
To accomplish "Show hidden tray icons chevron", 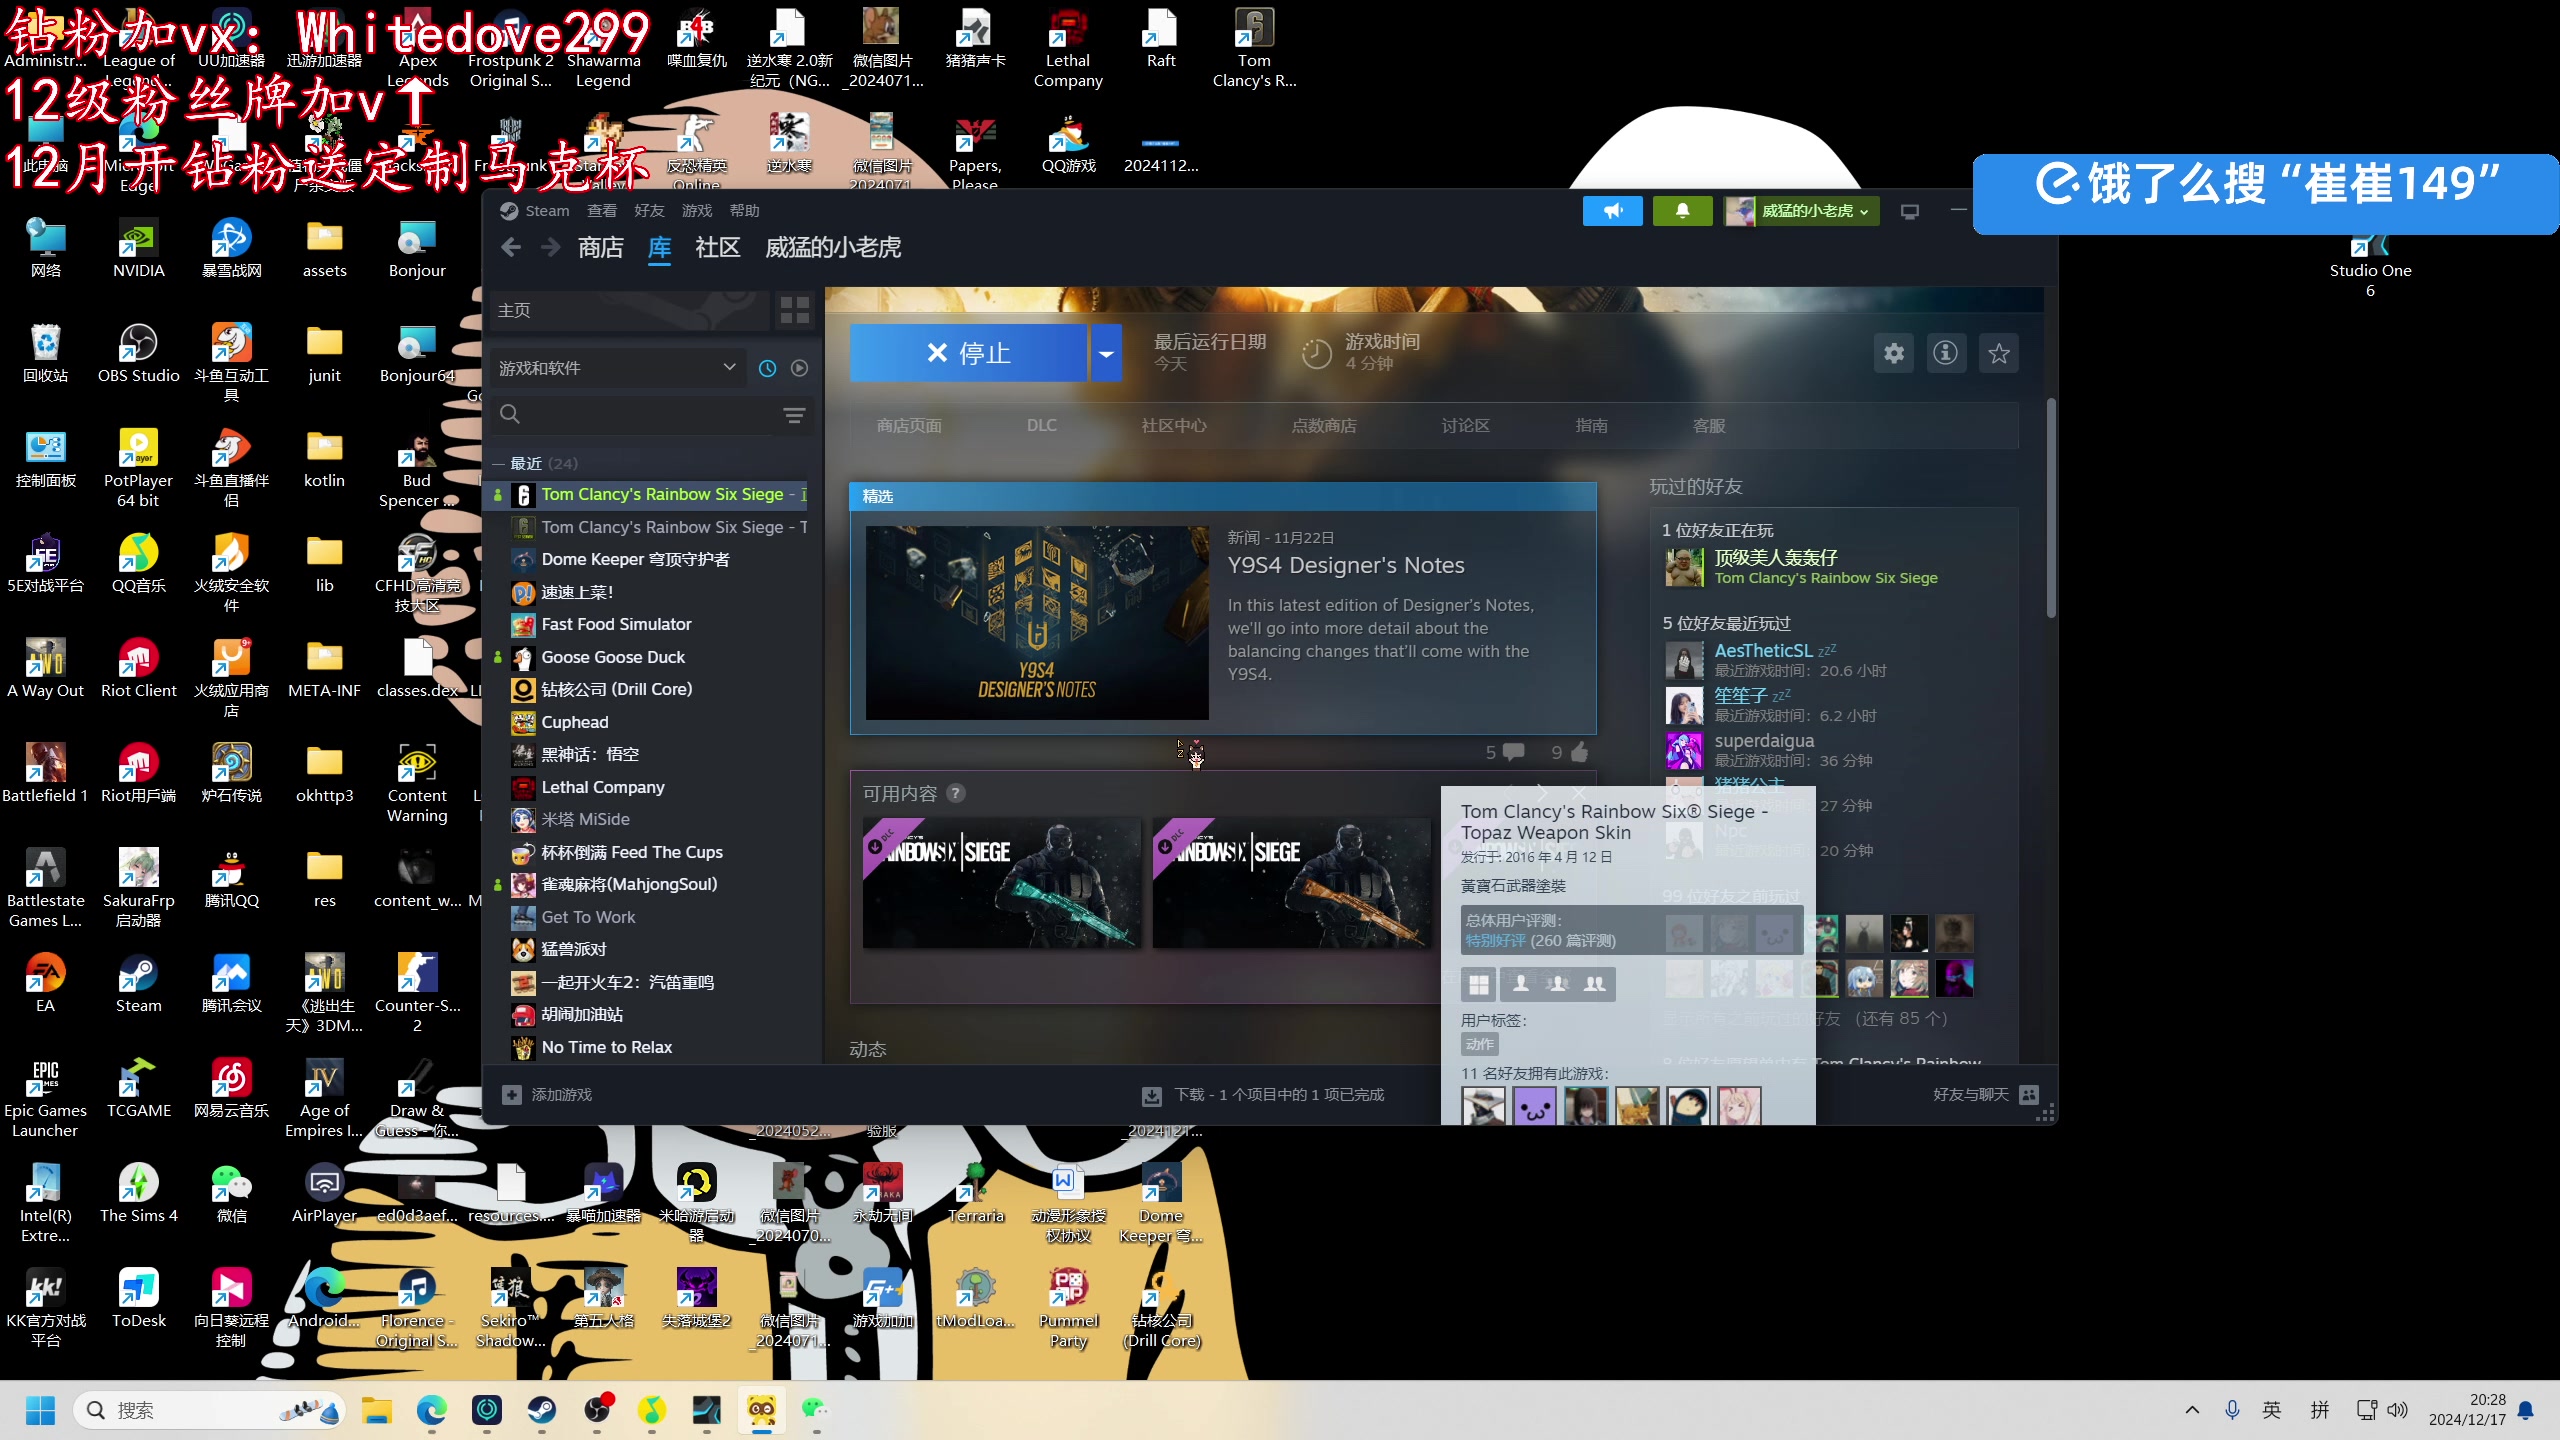I will tap(2192, 1410).
